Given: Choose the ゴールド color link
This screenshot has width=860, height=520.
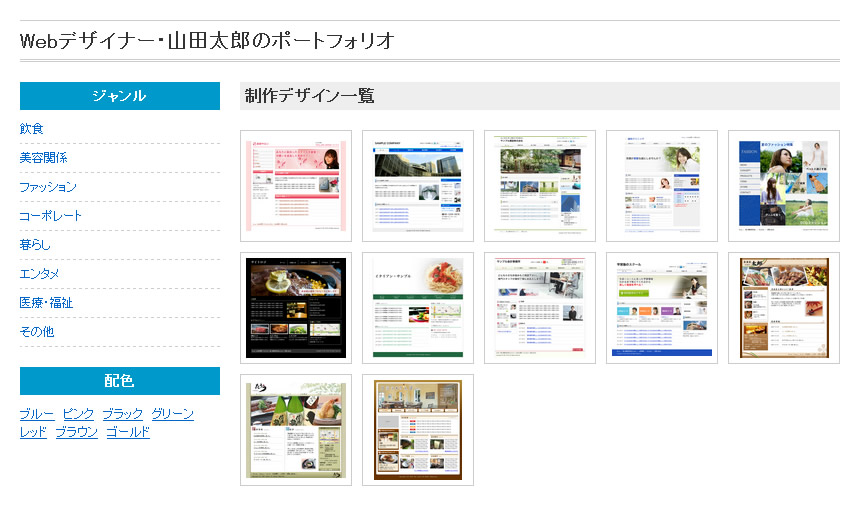Looking at the screenshot, I should (x=128, y=432).
